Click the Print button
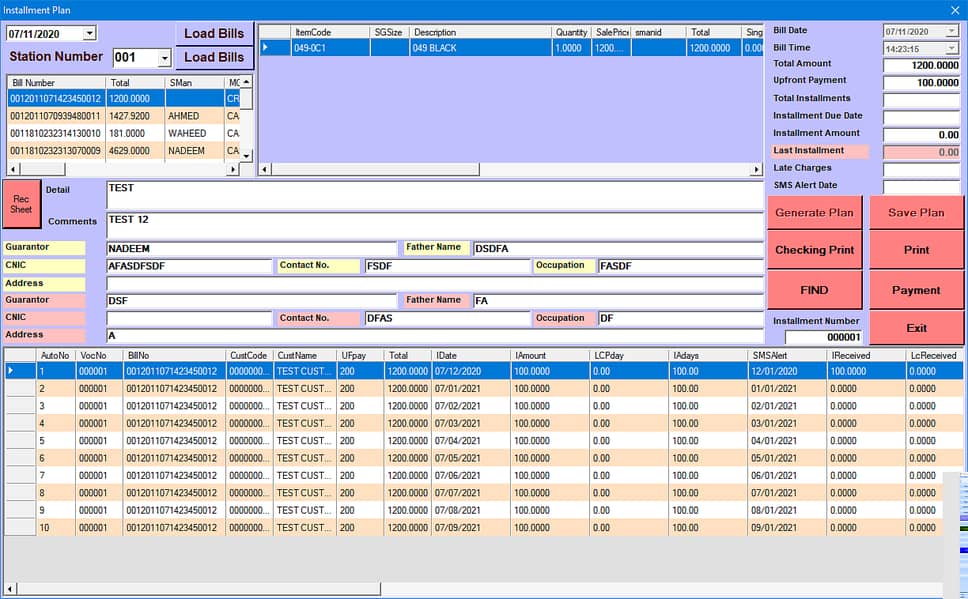Image resolution: width=968 pixels, height=599 pixels. pos(916,250)
